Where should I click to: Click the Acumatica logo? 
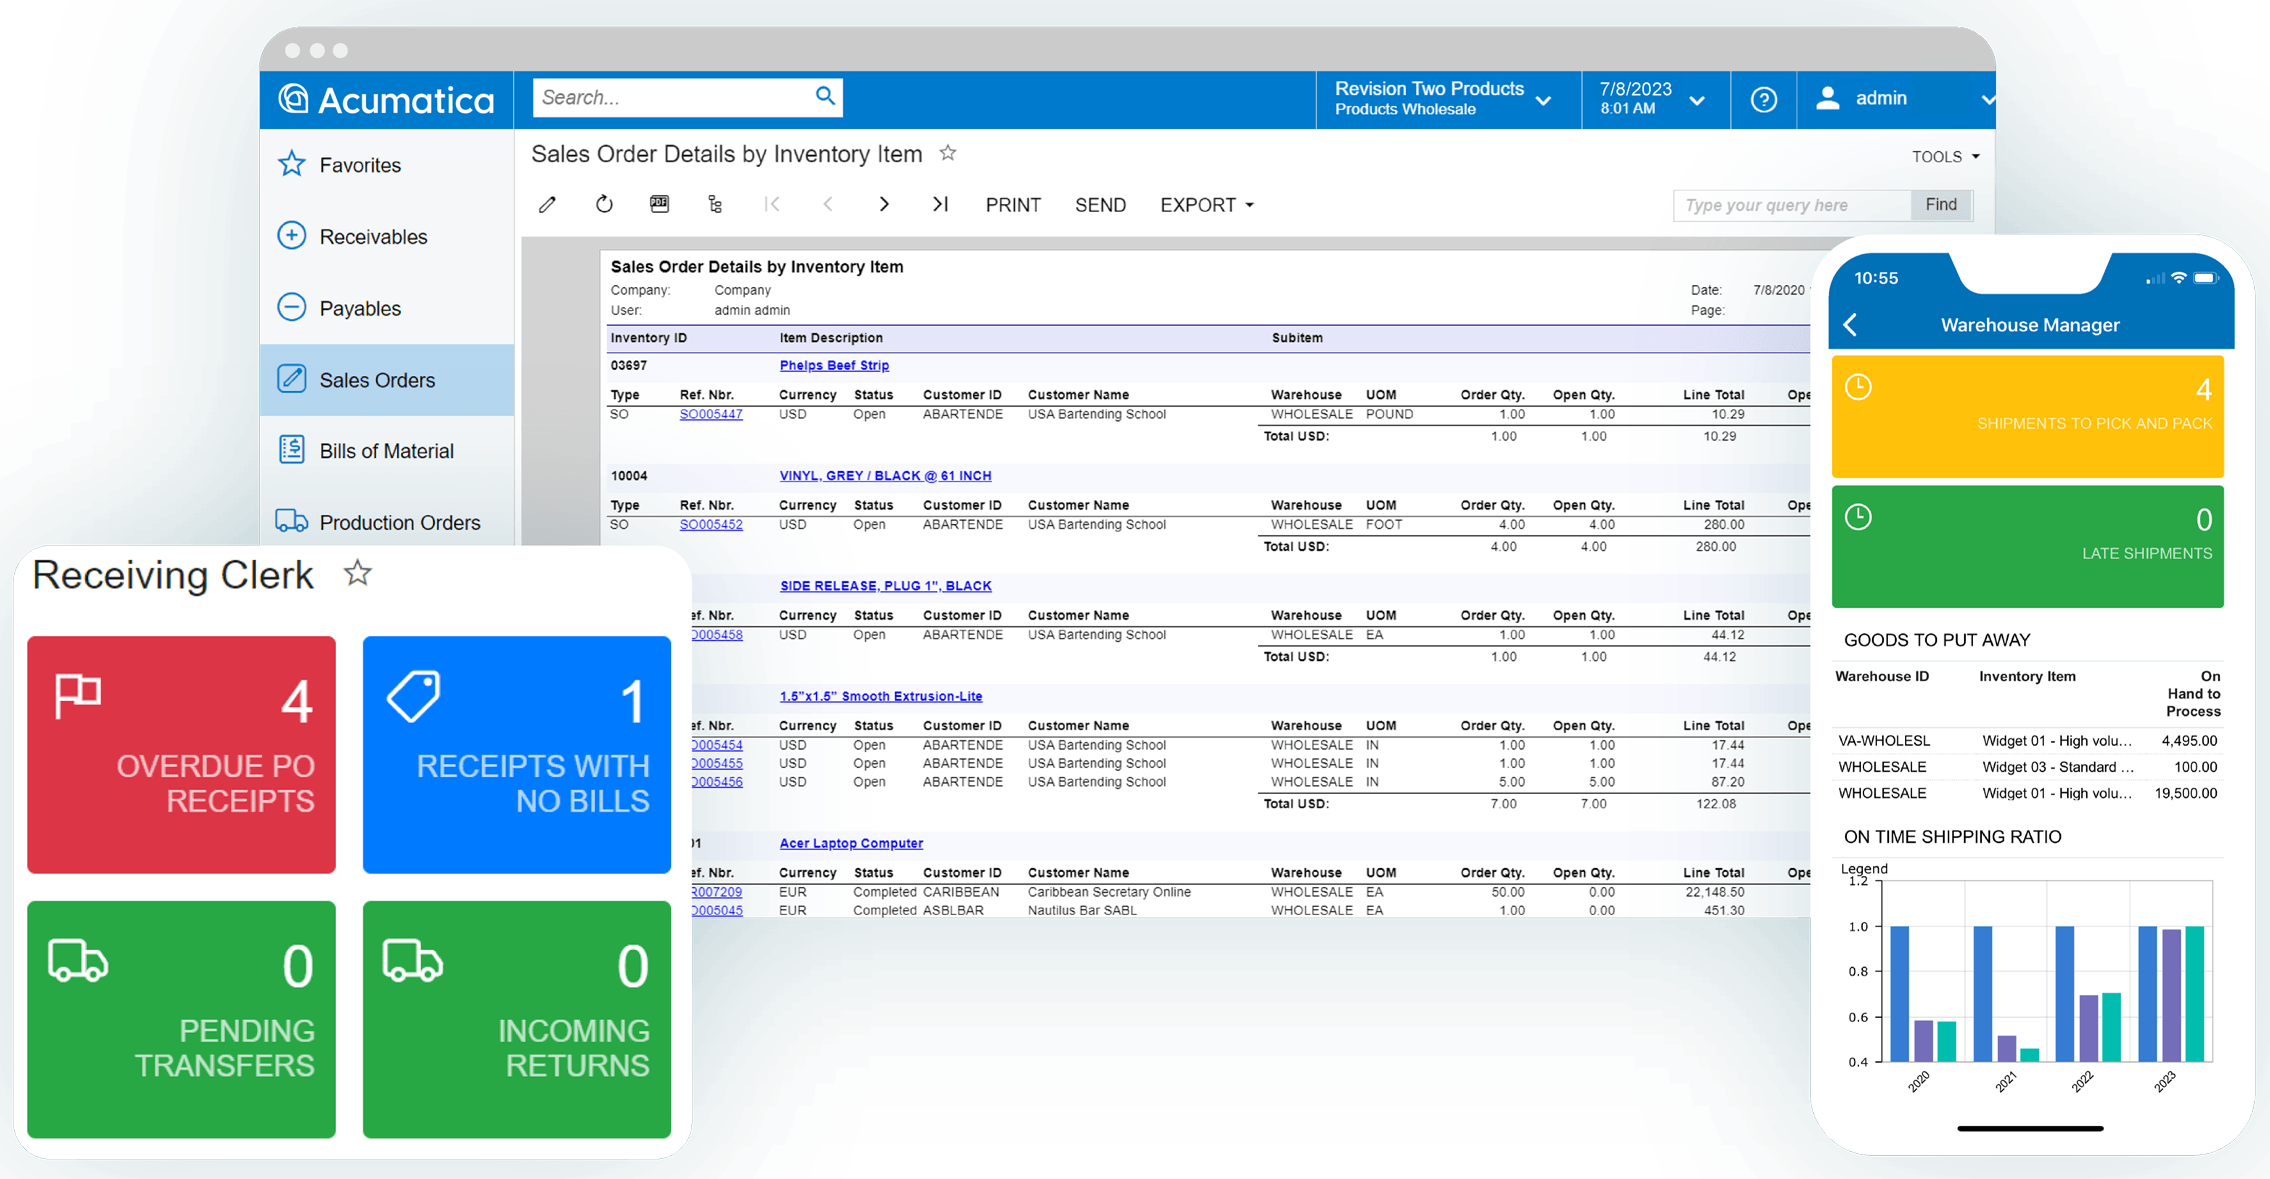(x=386, y=99)
